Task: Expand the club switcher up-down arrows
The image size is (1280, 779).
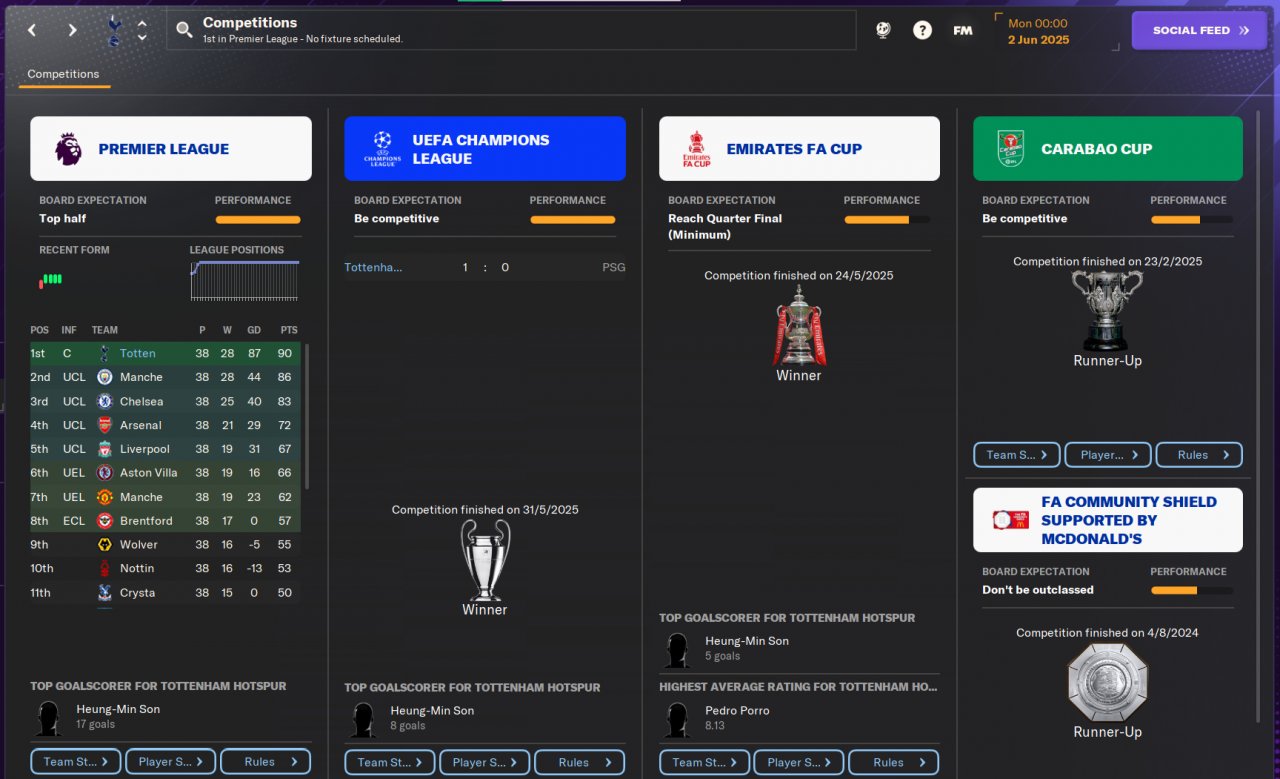Action: click(142, 30)
